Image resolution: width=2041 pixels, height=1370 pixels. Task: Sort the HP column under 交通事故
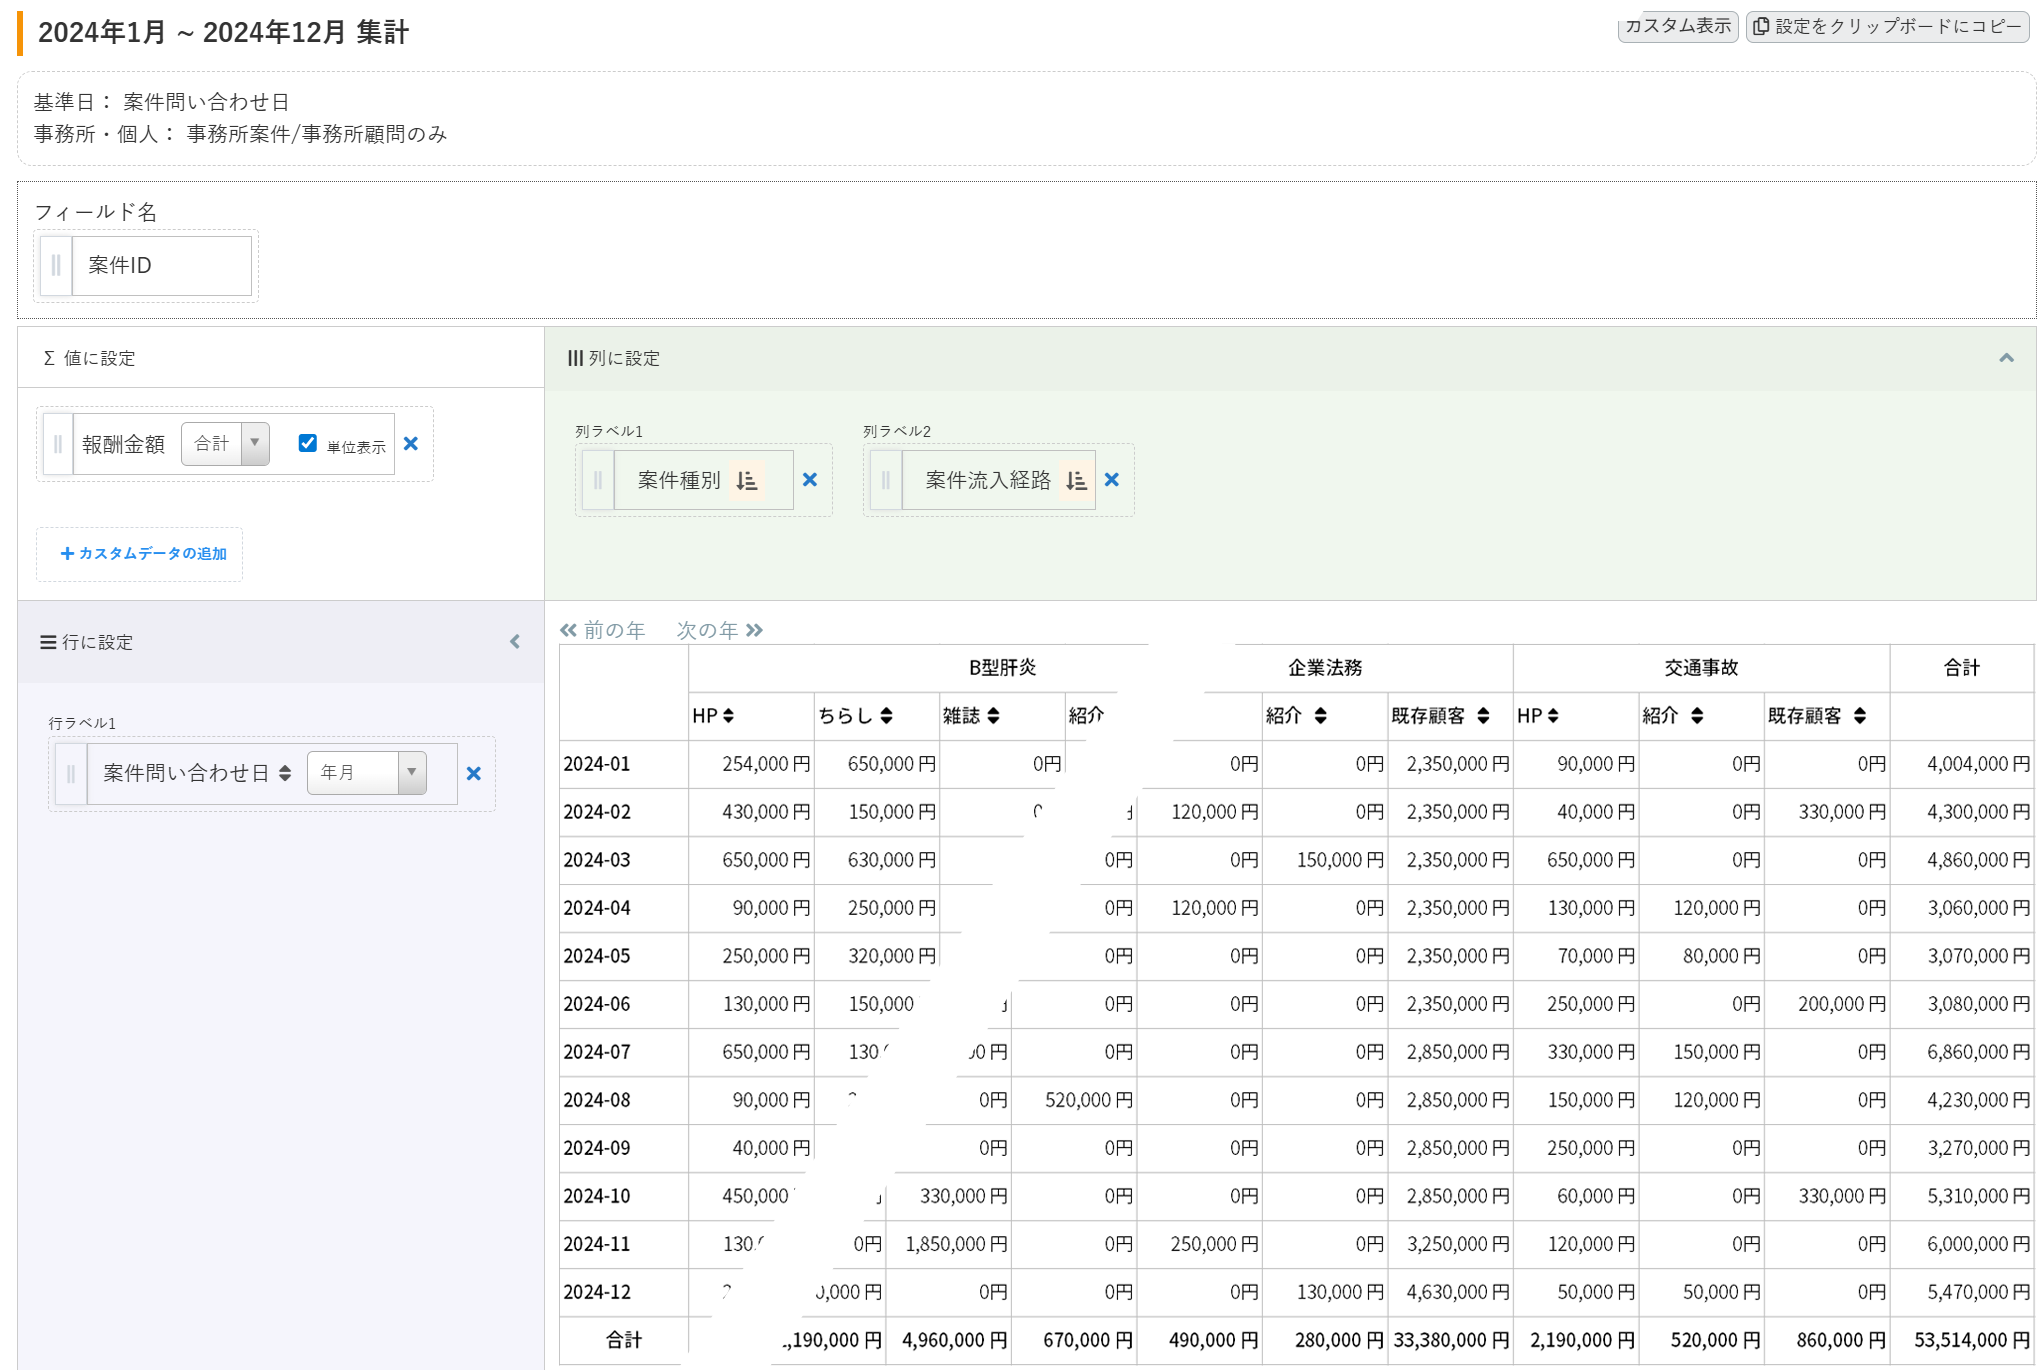(1553, 716)
